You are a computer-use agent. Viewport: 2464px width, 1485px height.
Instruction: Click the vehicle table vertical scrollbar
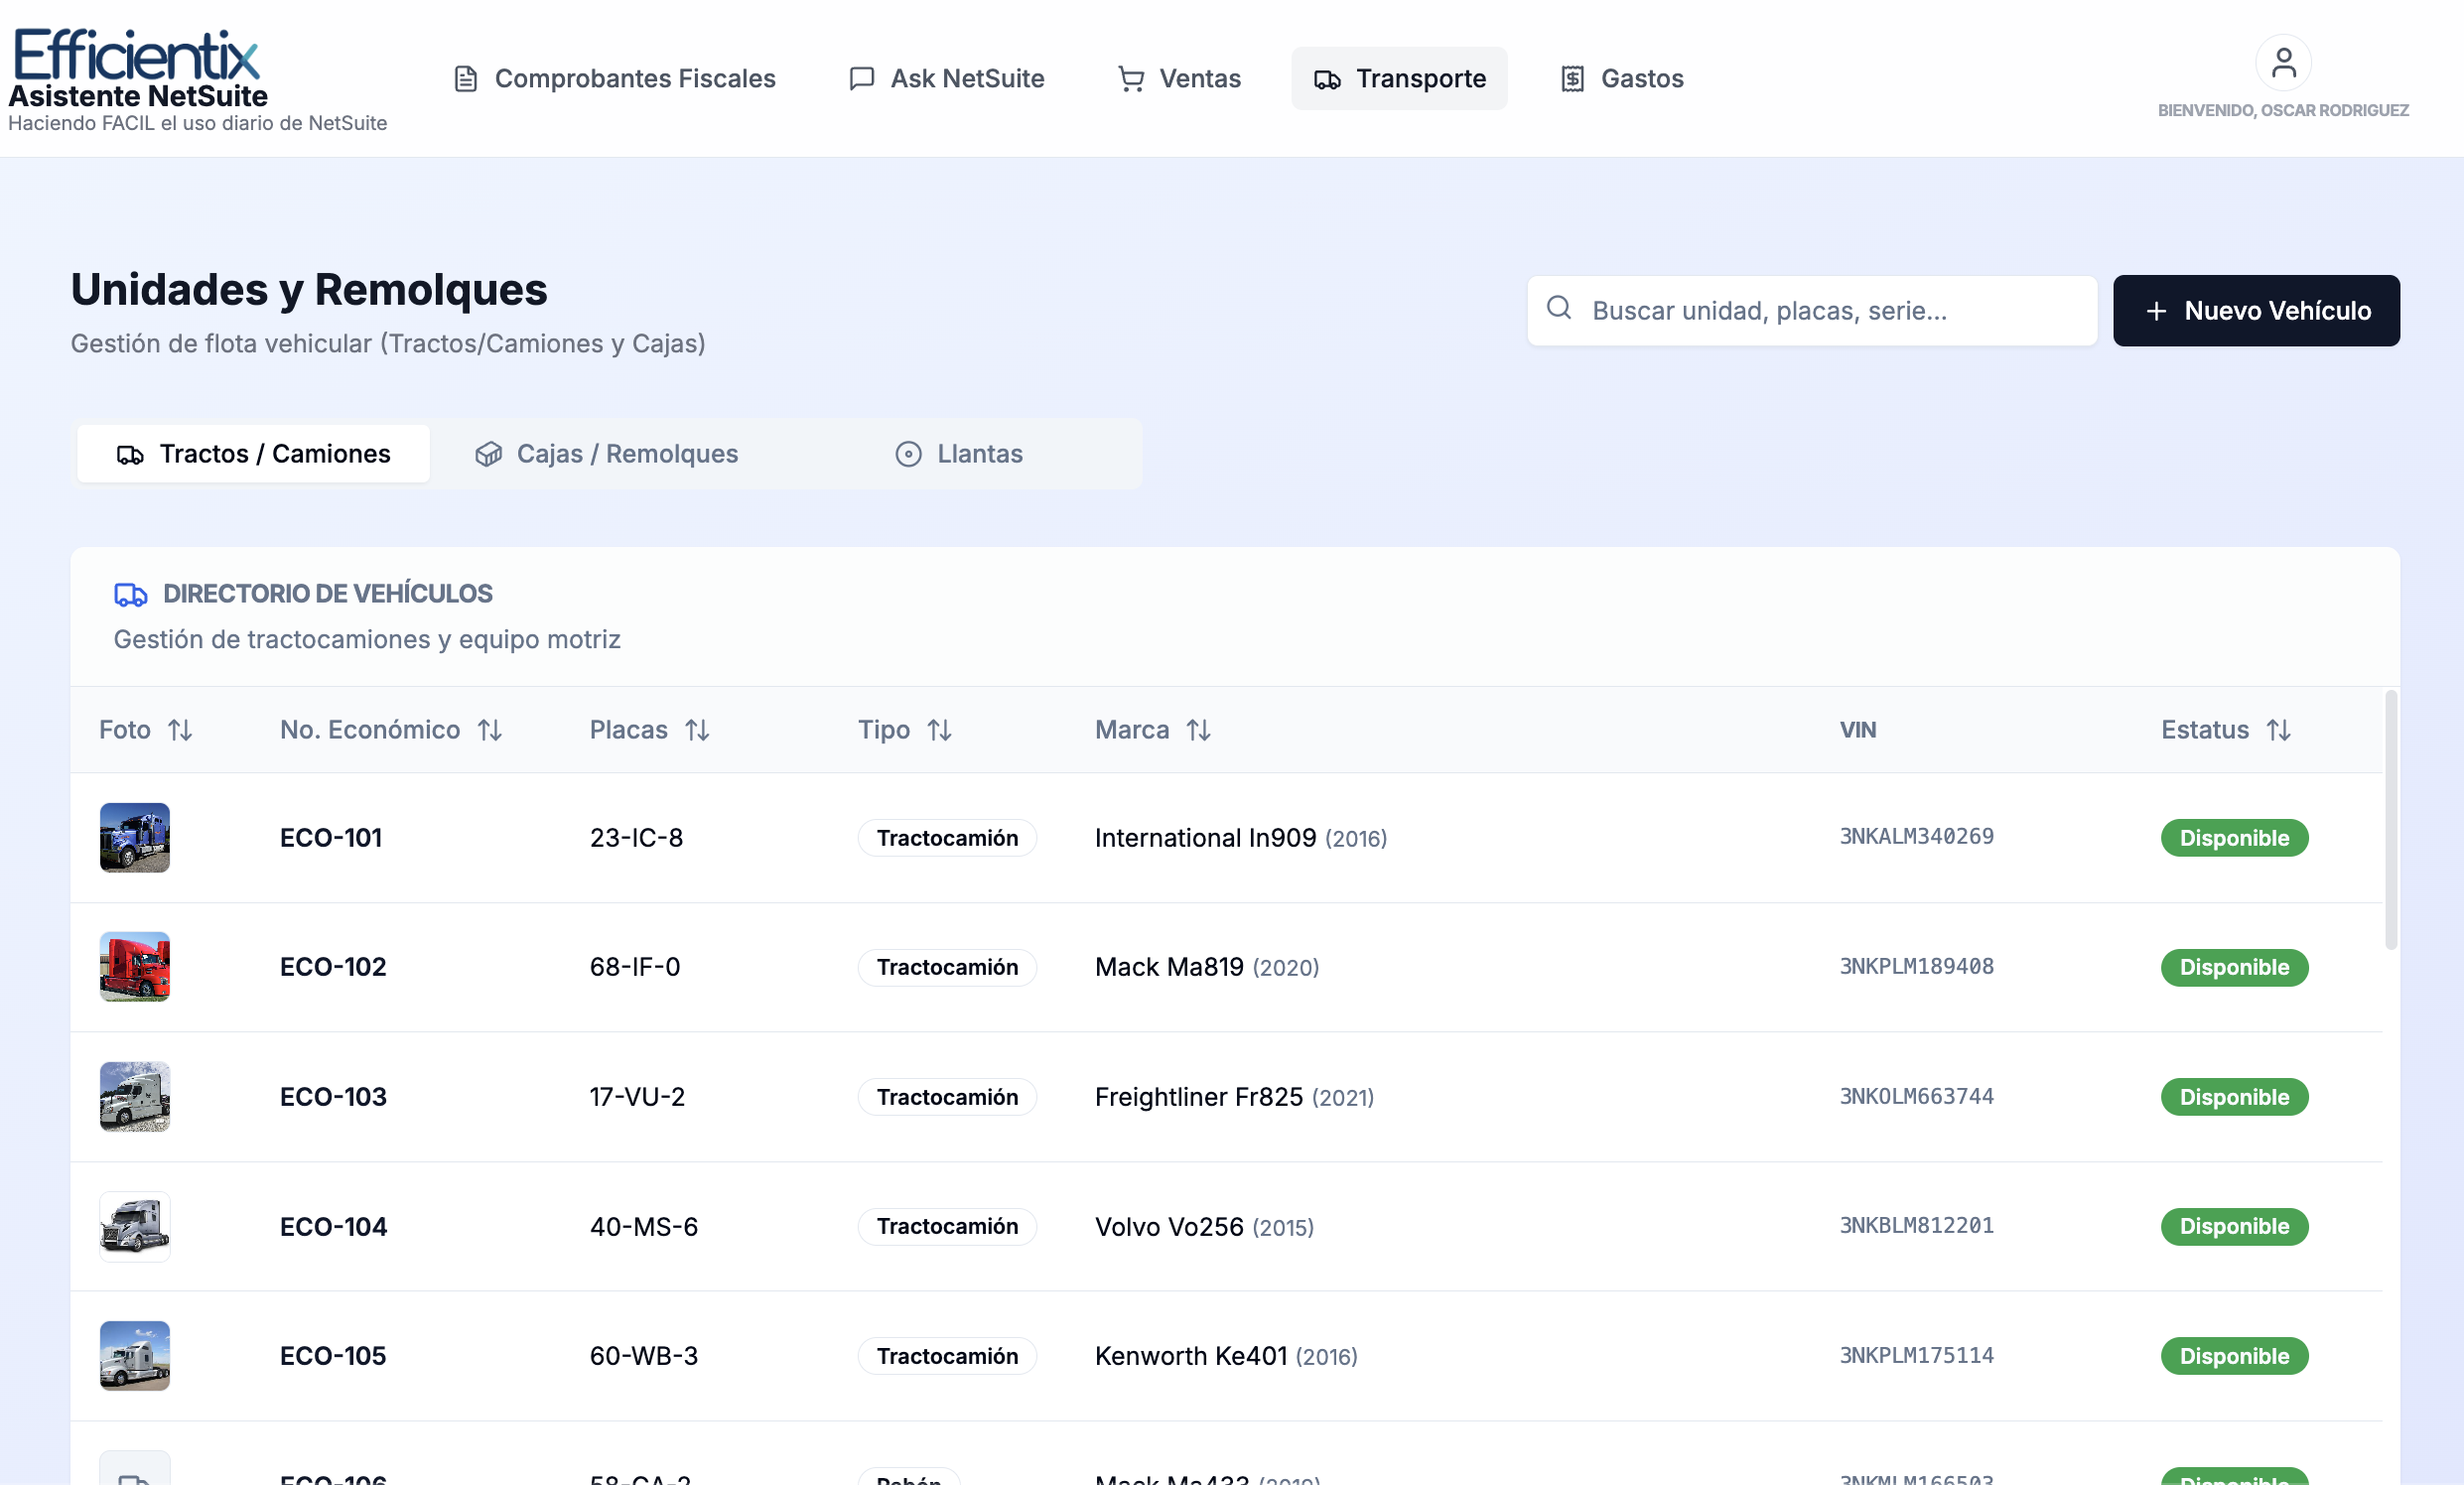(x=2391, y=820)
